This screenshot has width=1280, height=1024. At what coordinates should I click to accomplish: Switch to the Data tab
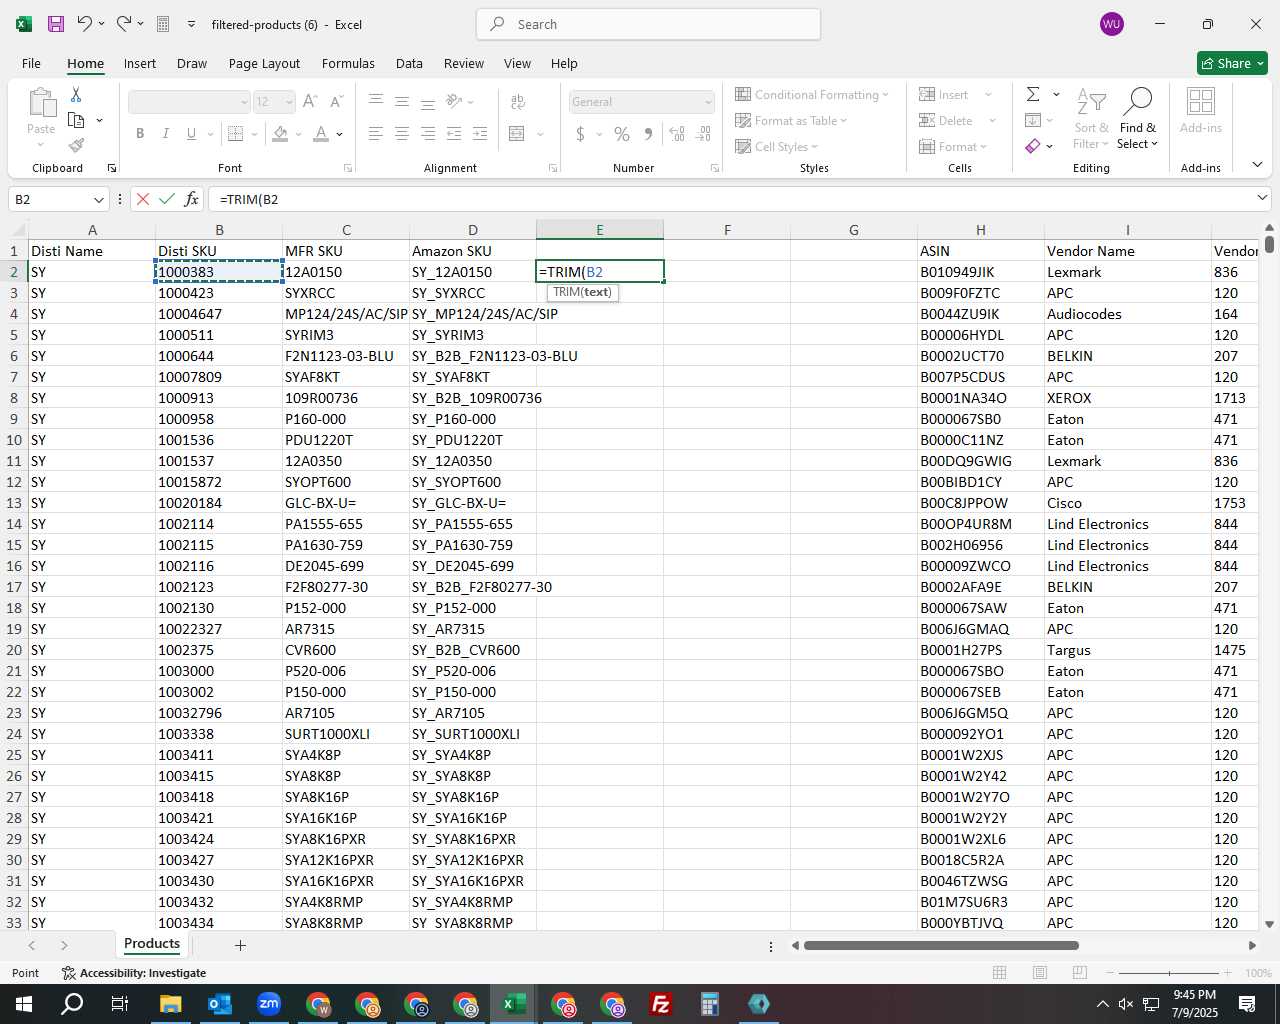pos(409,63)
